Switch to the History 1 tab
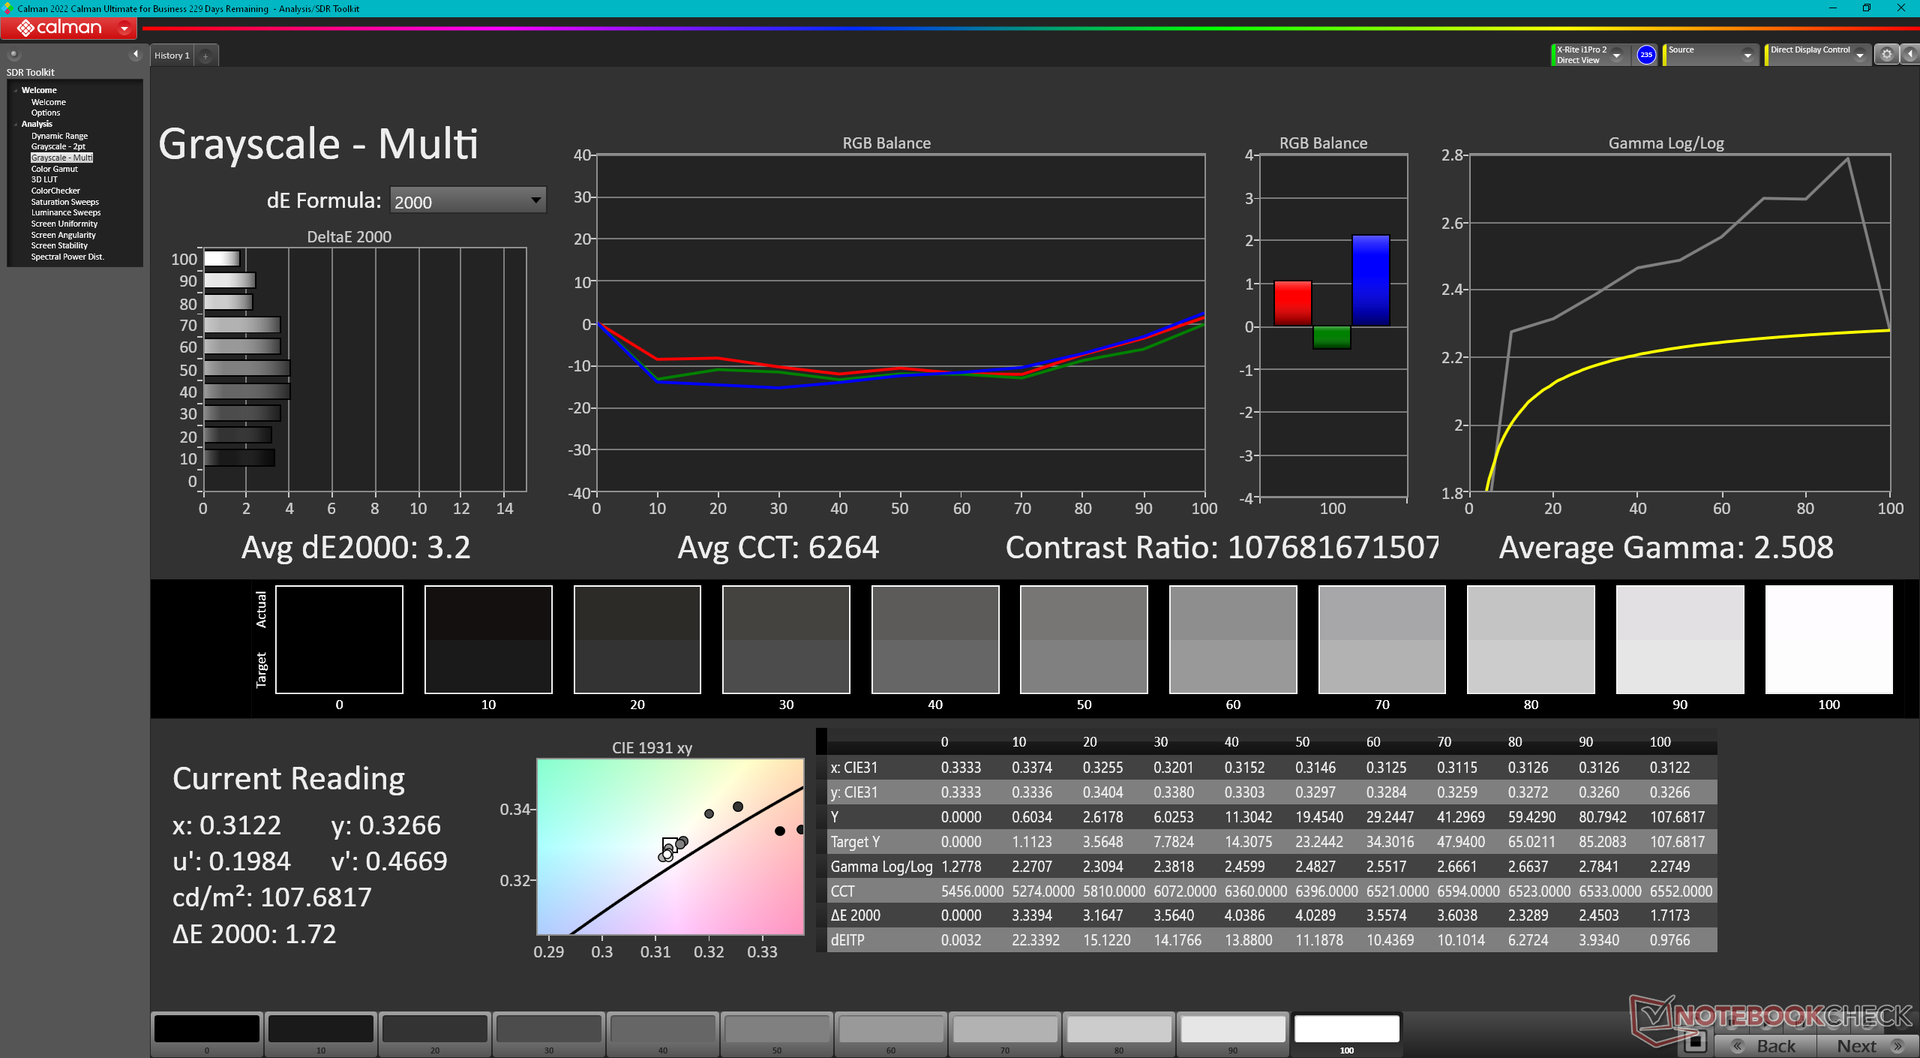The width and height of the screenshot is (1920, 1058). [172, 56]
